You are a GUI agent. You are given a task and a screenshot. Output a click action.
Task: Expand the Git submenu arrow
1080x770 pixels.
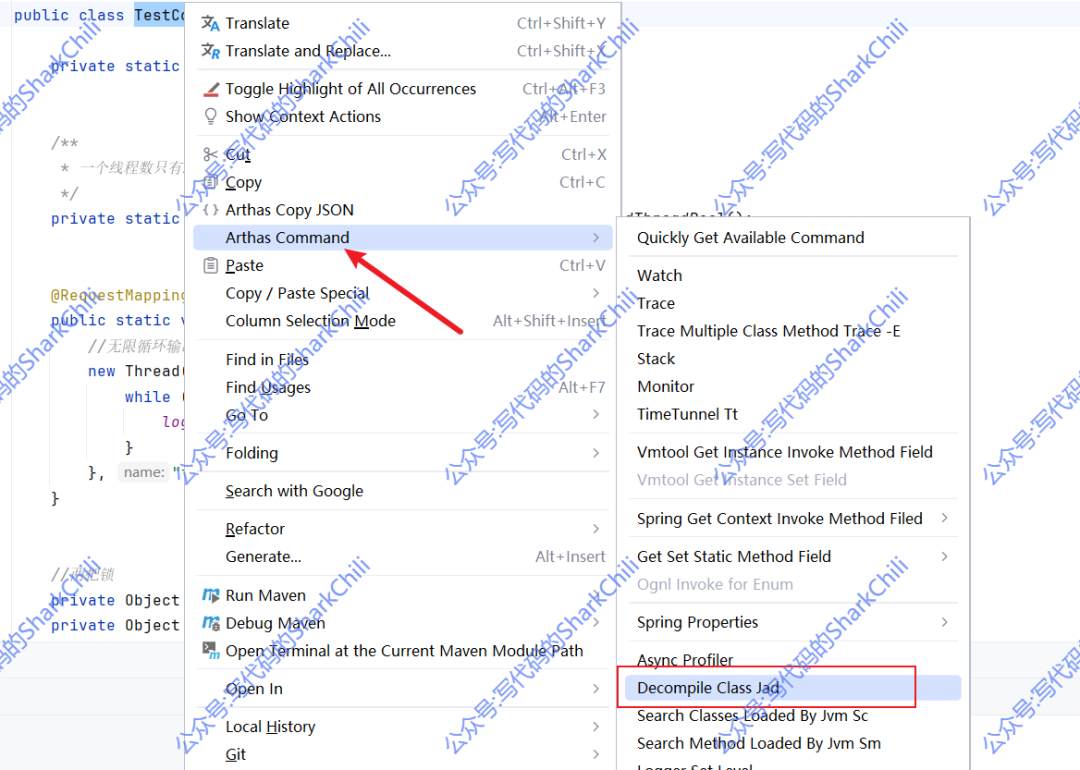click(596, 755)
